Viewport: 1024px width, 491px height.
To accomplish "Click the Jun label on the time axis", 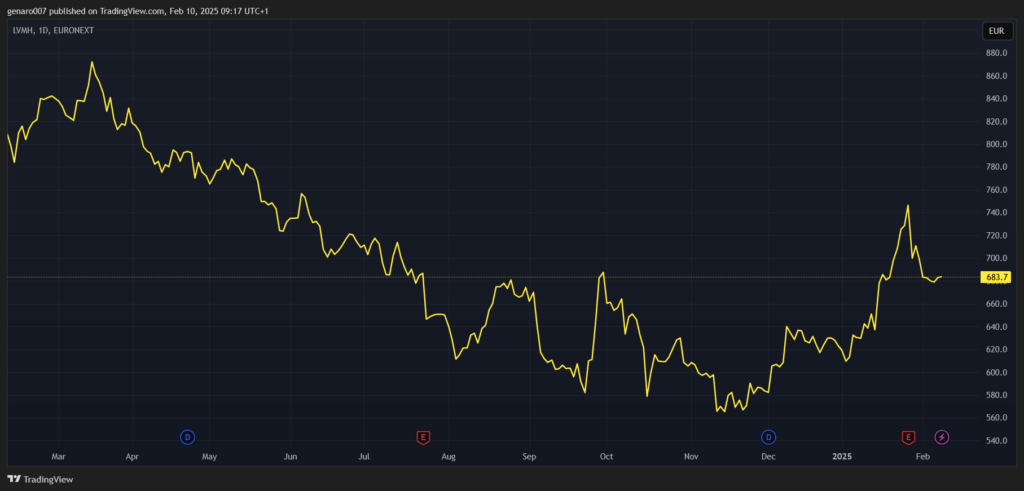I will (x=290, y=456).
